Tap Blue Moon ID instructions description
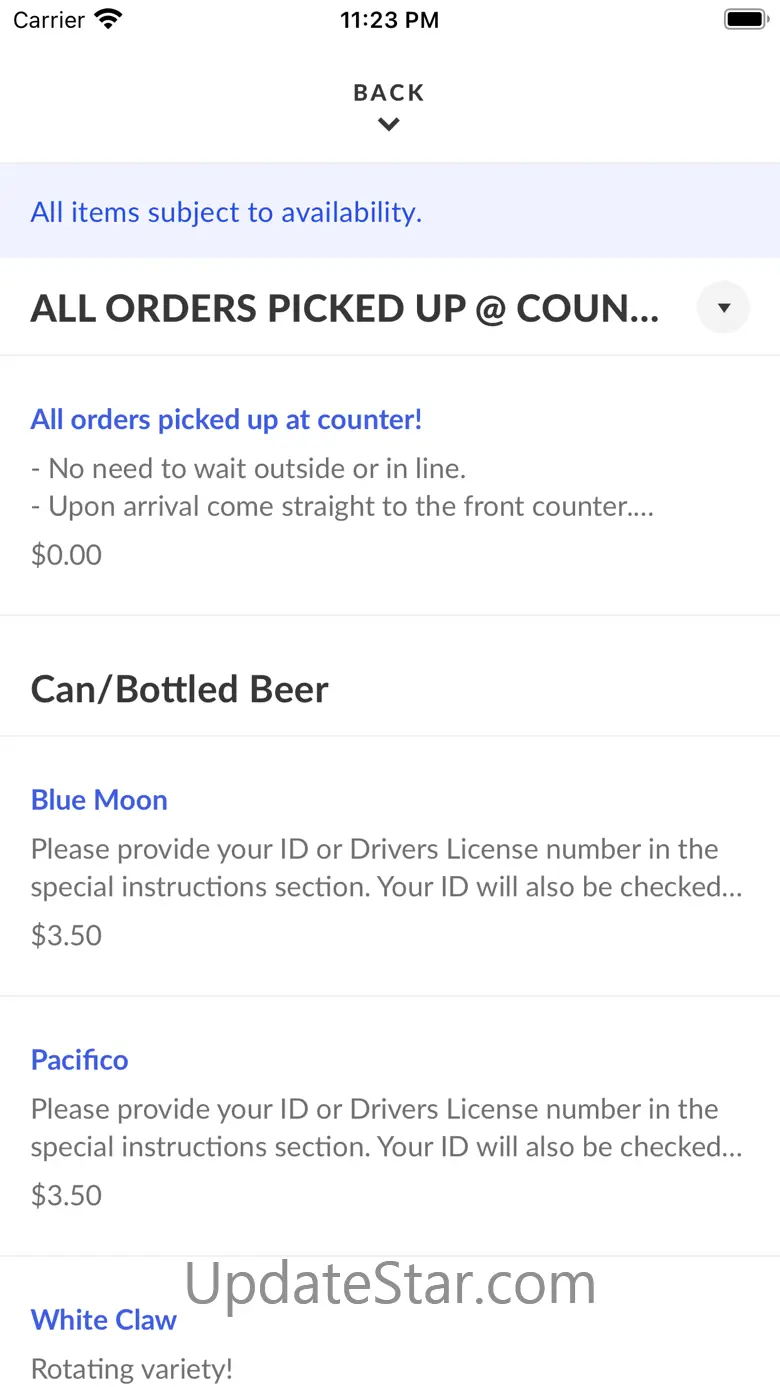 coord(387,868)
